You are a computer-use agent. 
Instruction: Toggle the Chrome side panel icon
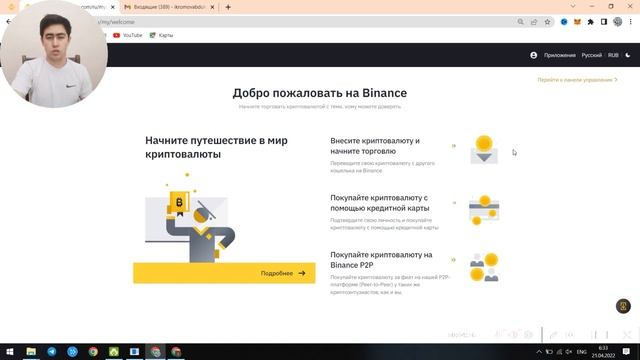point(604,22)
